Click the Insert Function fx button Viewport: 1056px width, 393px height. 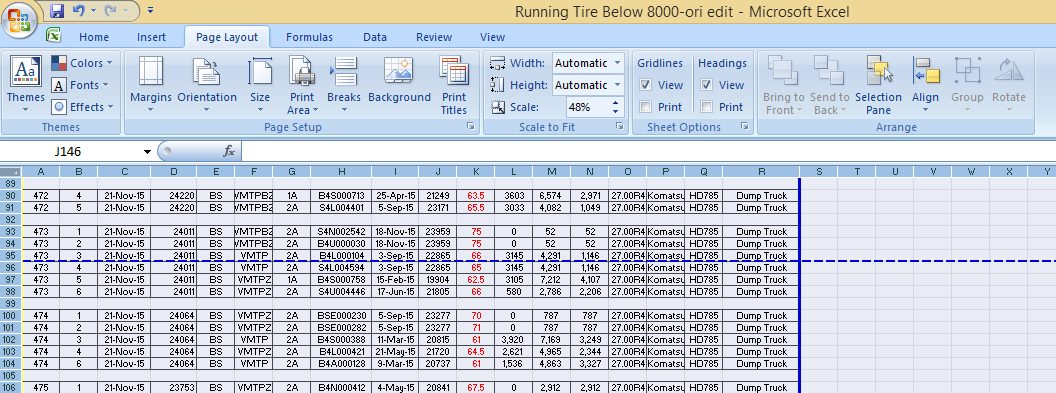click(x=228, y=151)
